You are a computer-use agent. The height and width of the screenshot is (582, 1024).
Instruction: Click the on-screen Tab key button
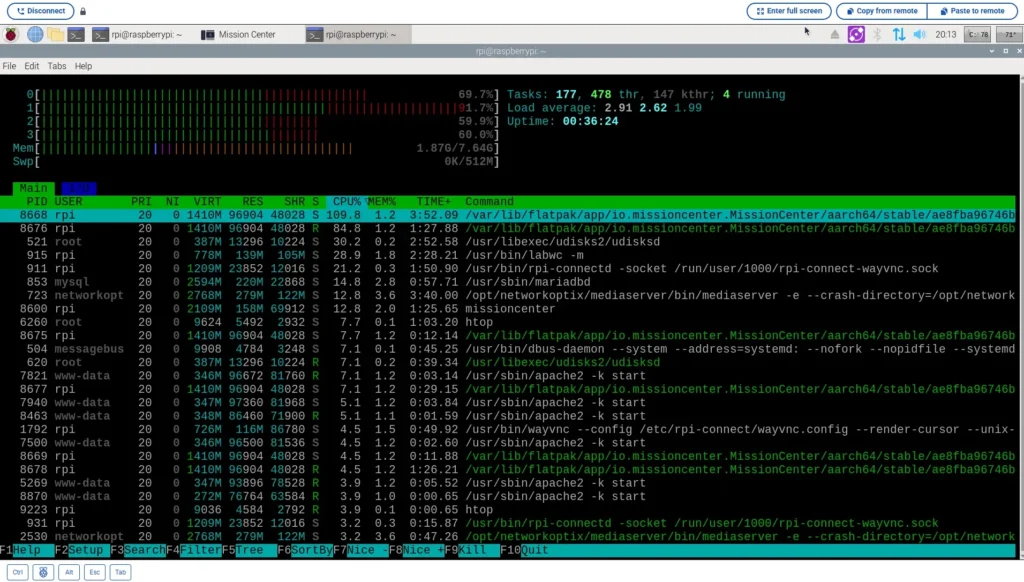(x=120, y=572)
